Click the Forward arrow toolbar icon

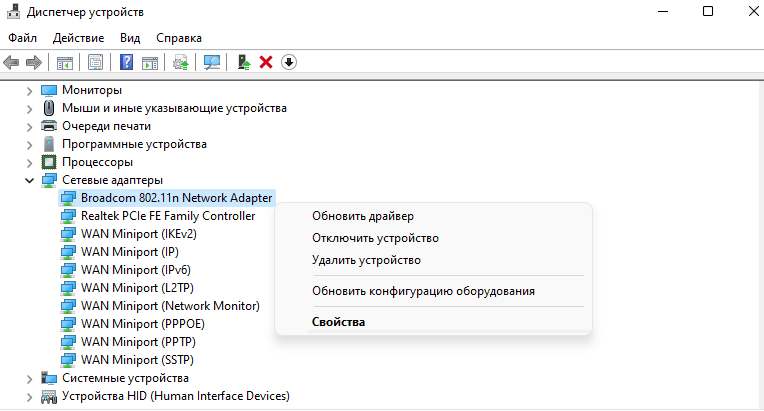pos(34,62)
